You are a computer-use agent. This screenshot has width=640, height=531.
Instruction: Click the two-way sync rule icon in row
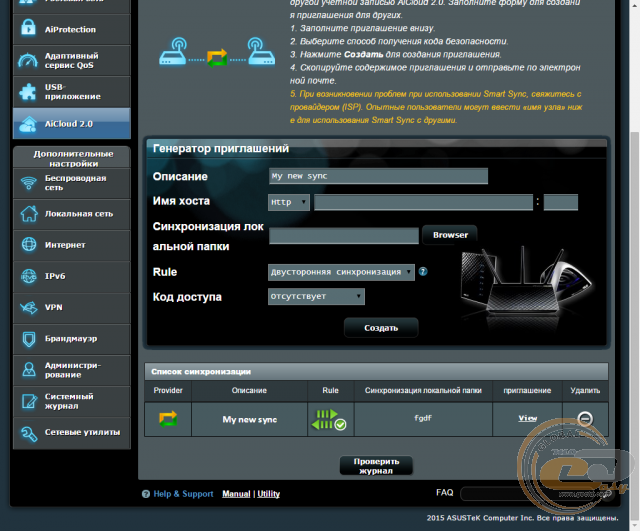[x=329, y=420]
